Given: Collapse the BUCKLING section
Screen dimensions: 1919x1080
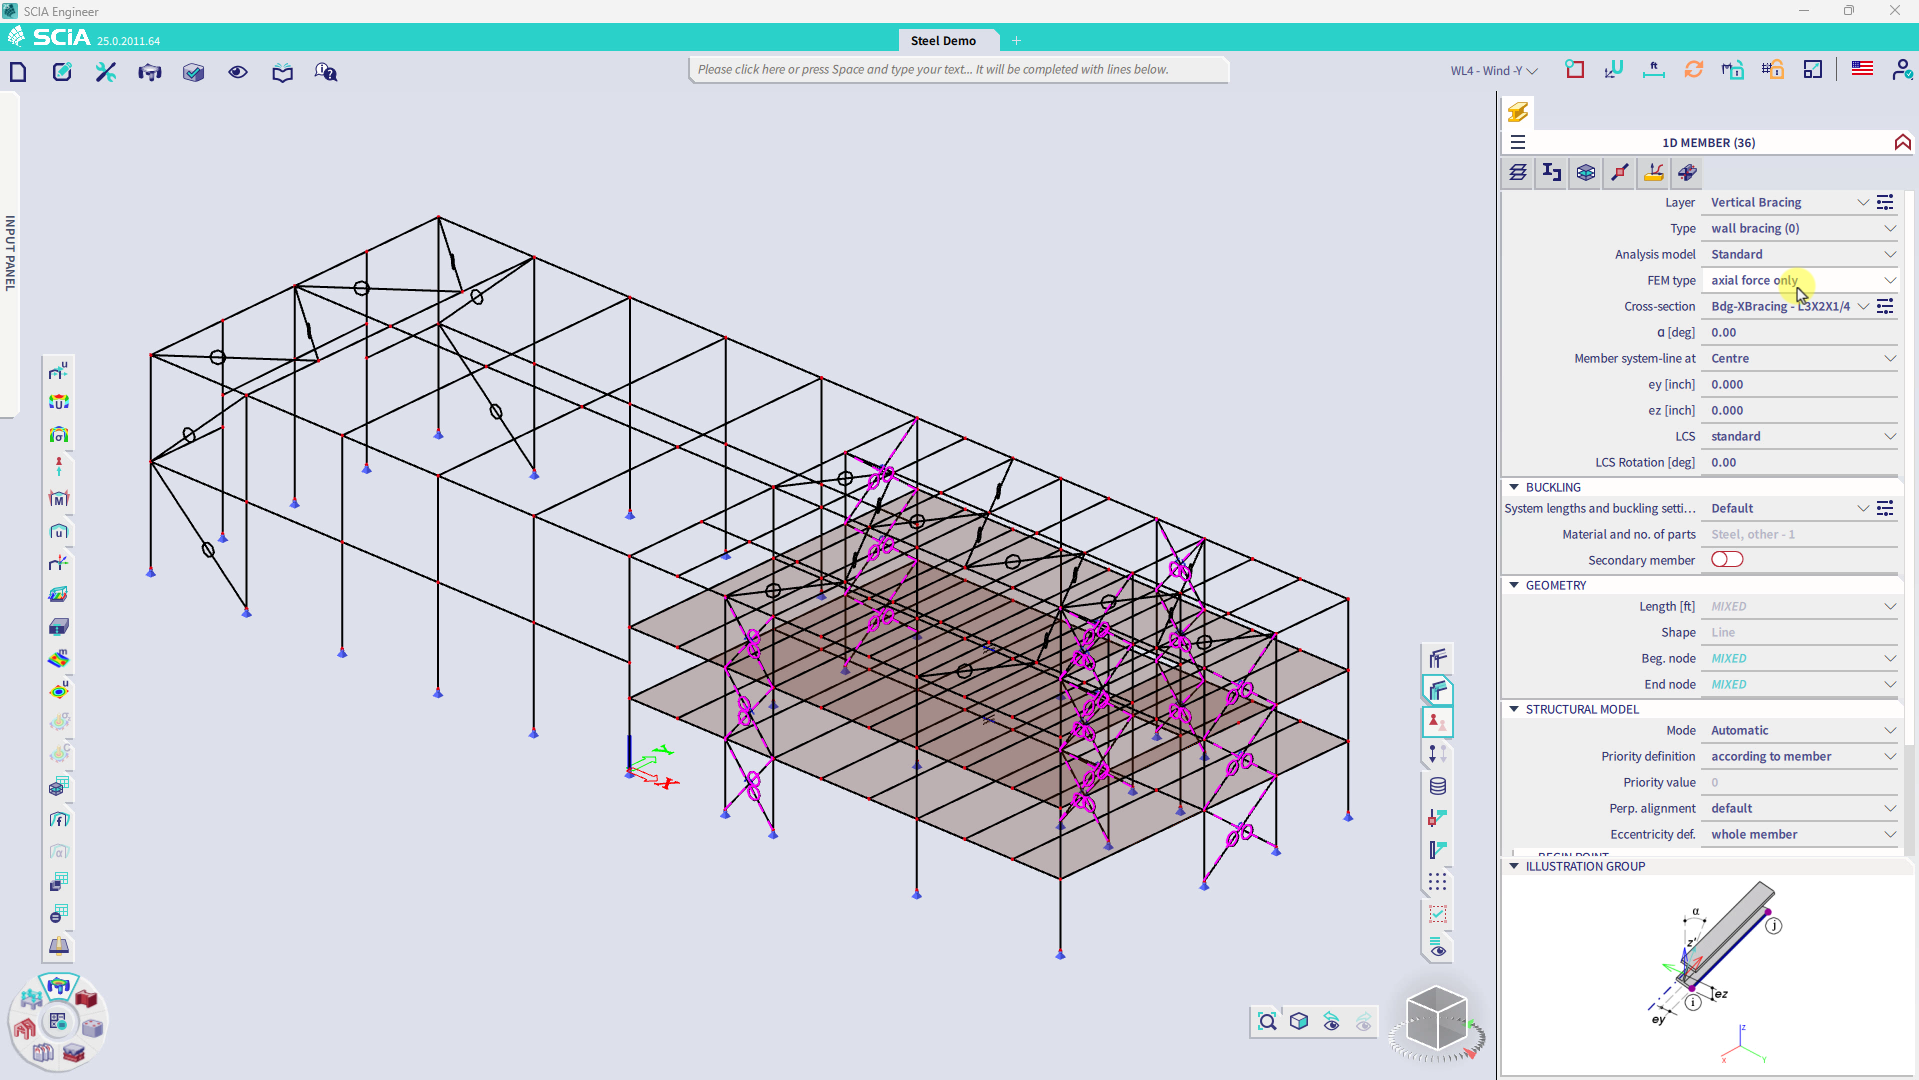Looking at the screenshot, I should [x=1513, y=487].
